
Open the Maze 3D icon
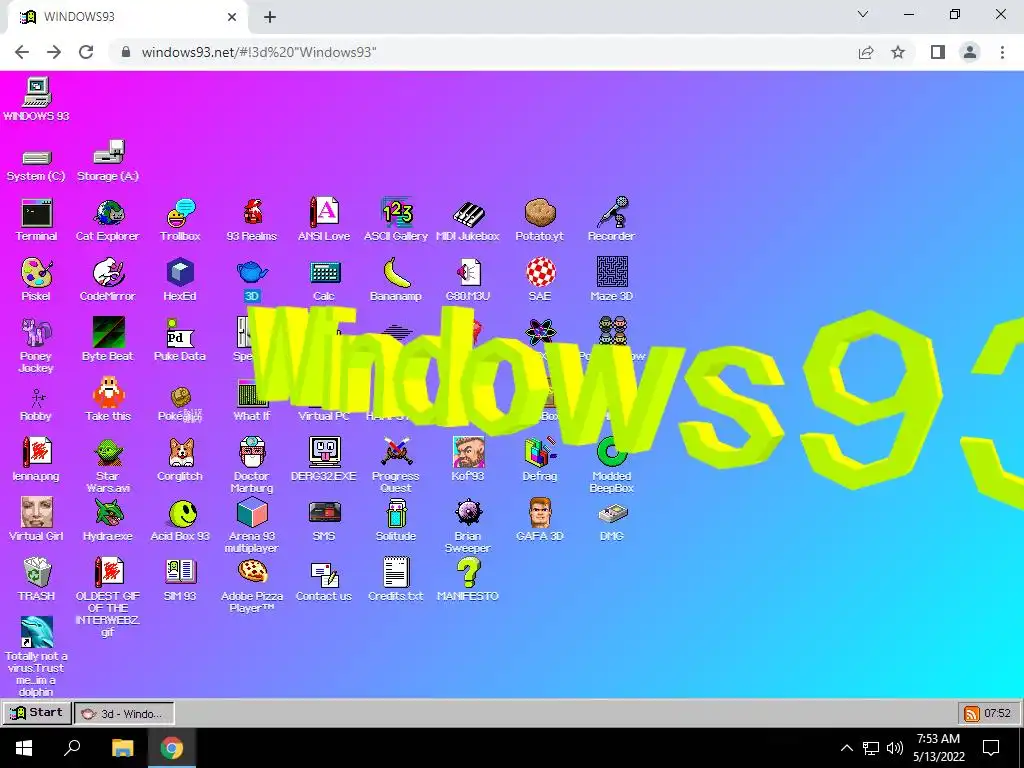click(x=612, y=272)
